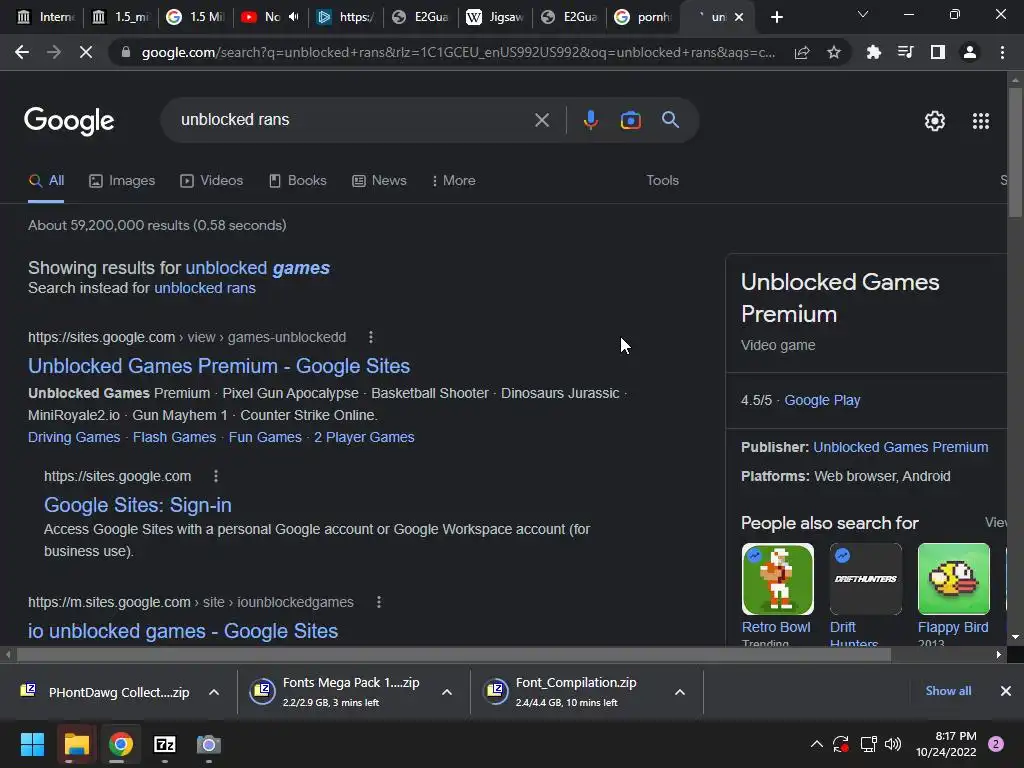Show all downloads
Viewport: 1024px width, 768px height.
[x=948, y=691]
